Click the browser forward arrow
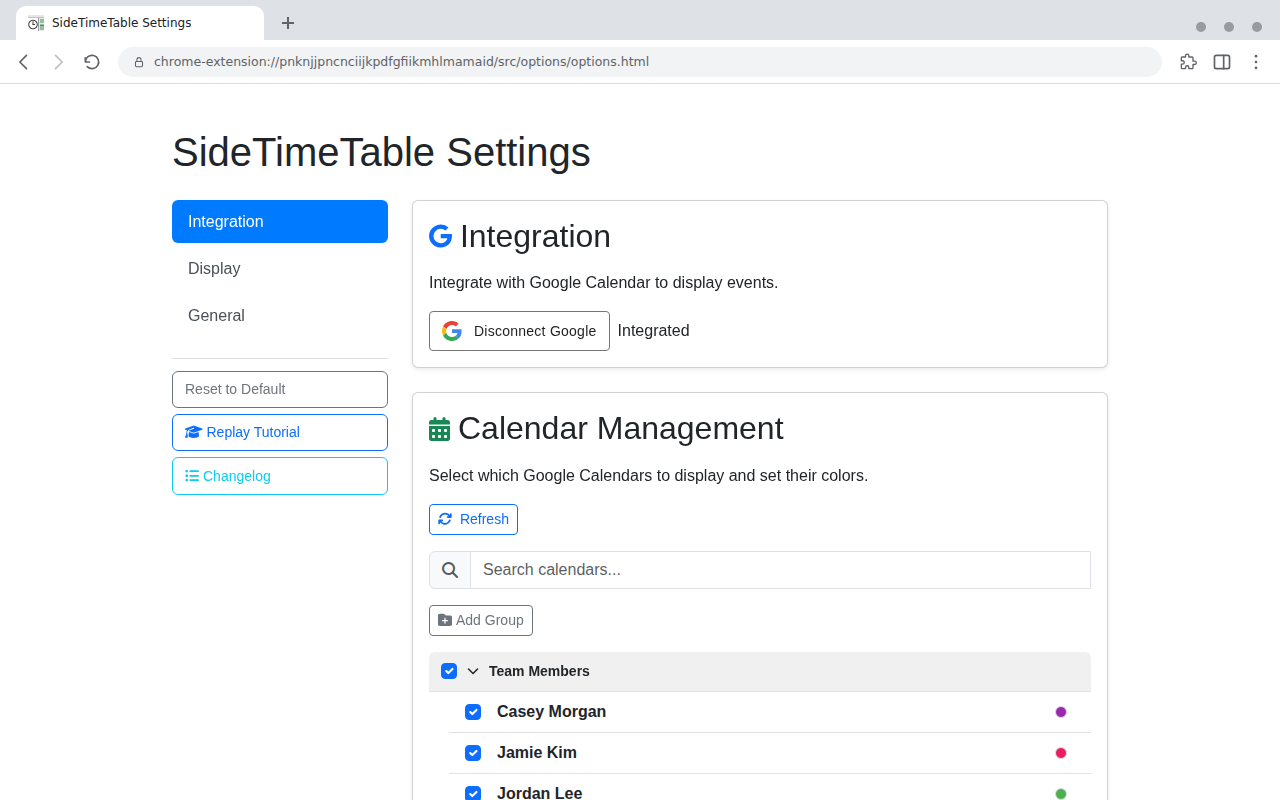 point(58,62)
